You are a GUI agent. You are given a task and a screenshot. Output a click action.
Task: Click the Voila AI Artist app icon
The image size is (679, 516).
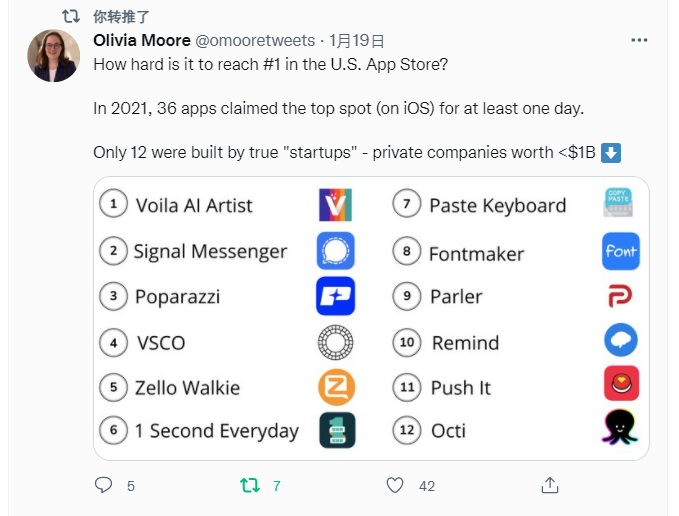click(335, 204)
